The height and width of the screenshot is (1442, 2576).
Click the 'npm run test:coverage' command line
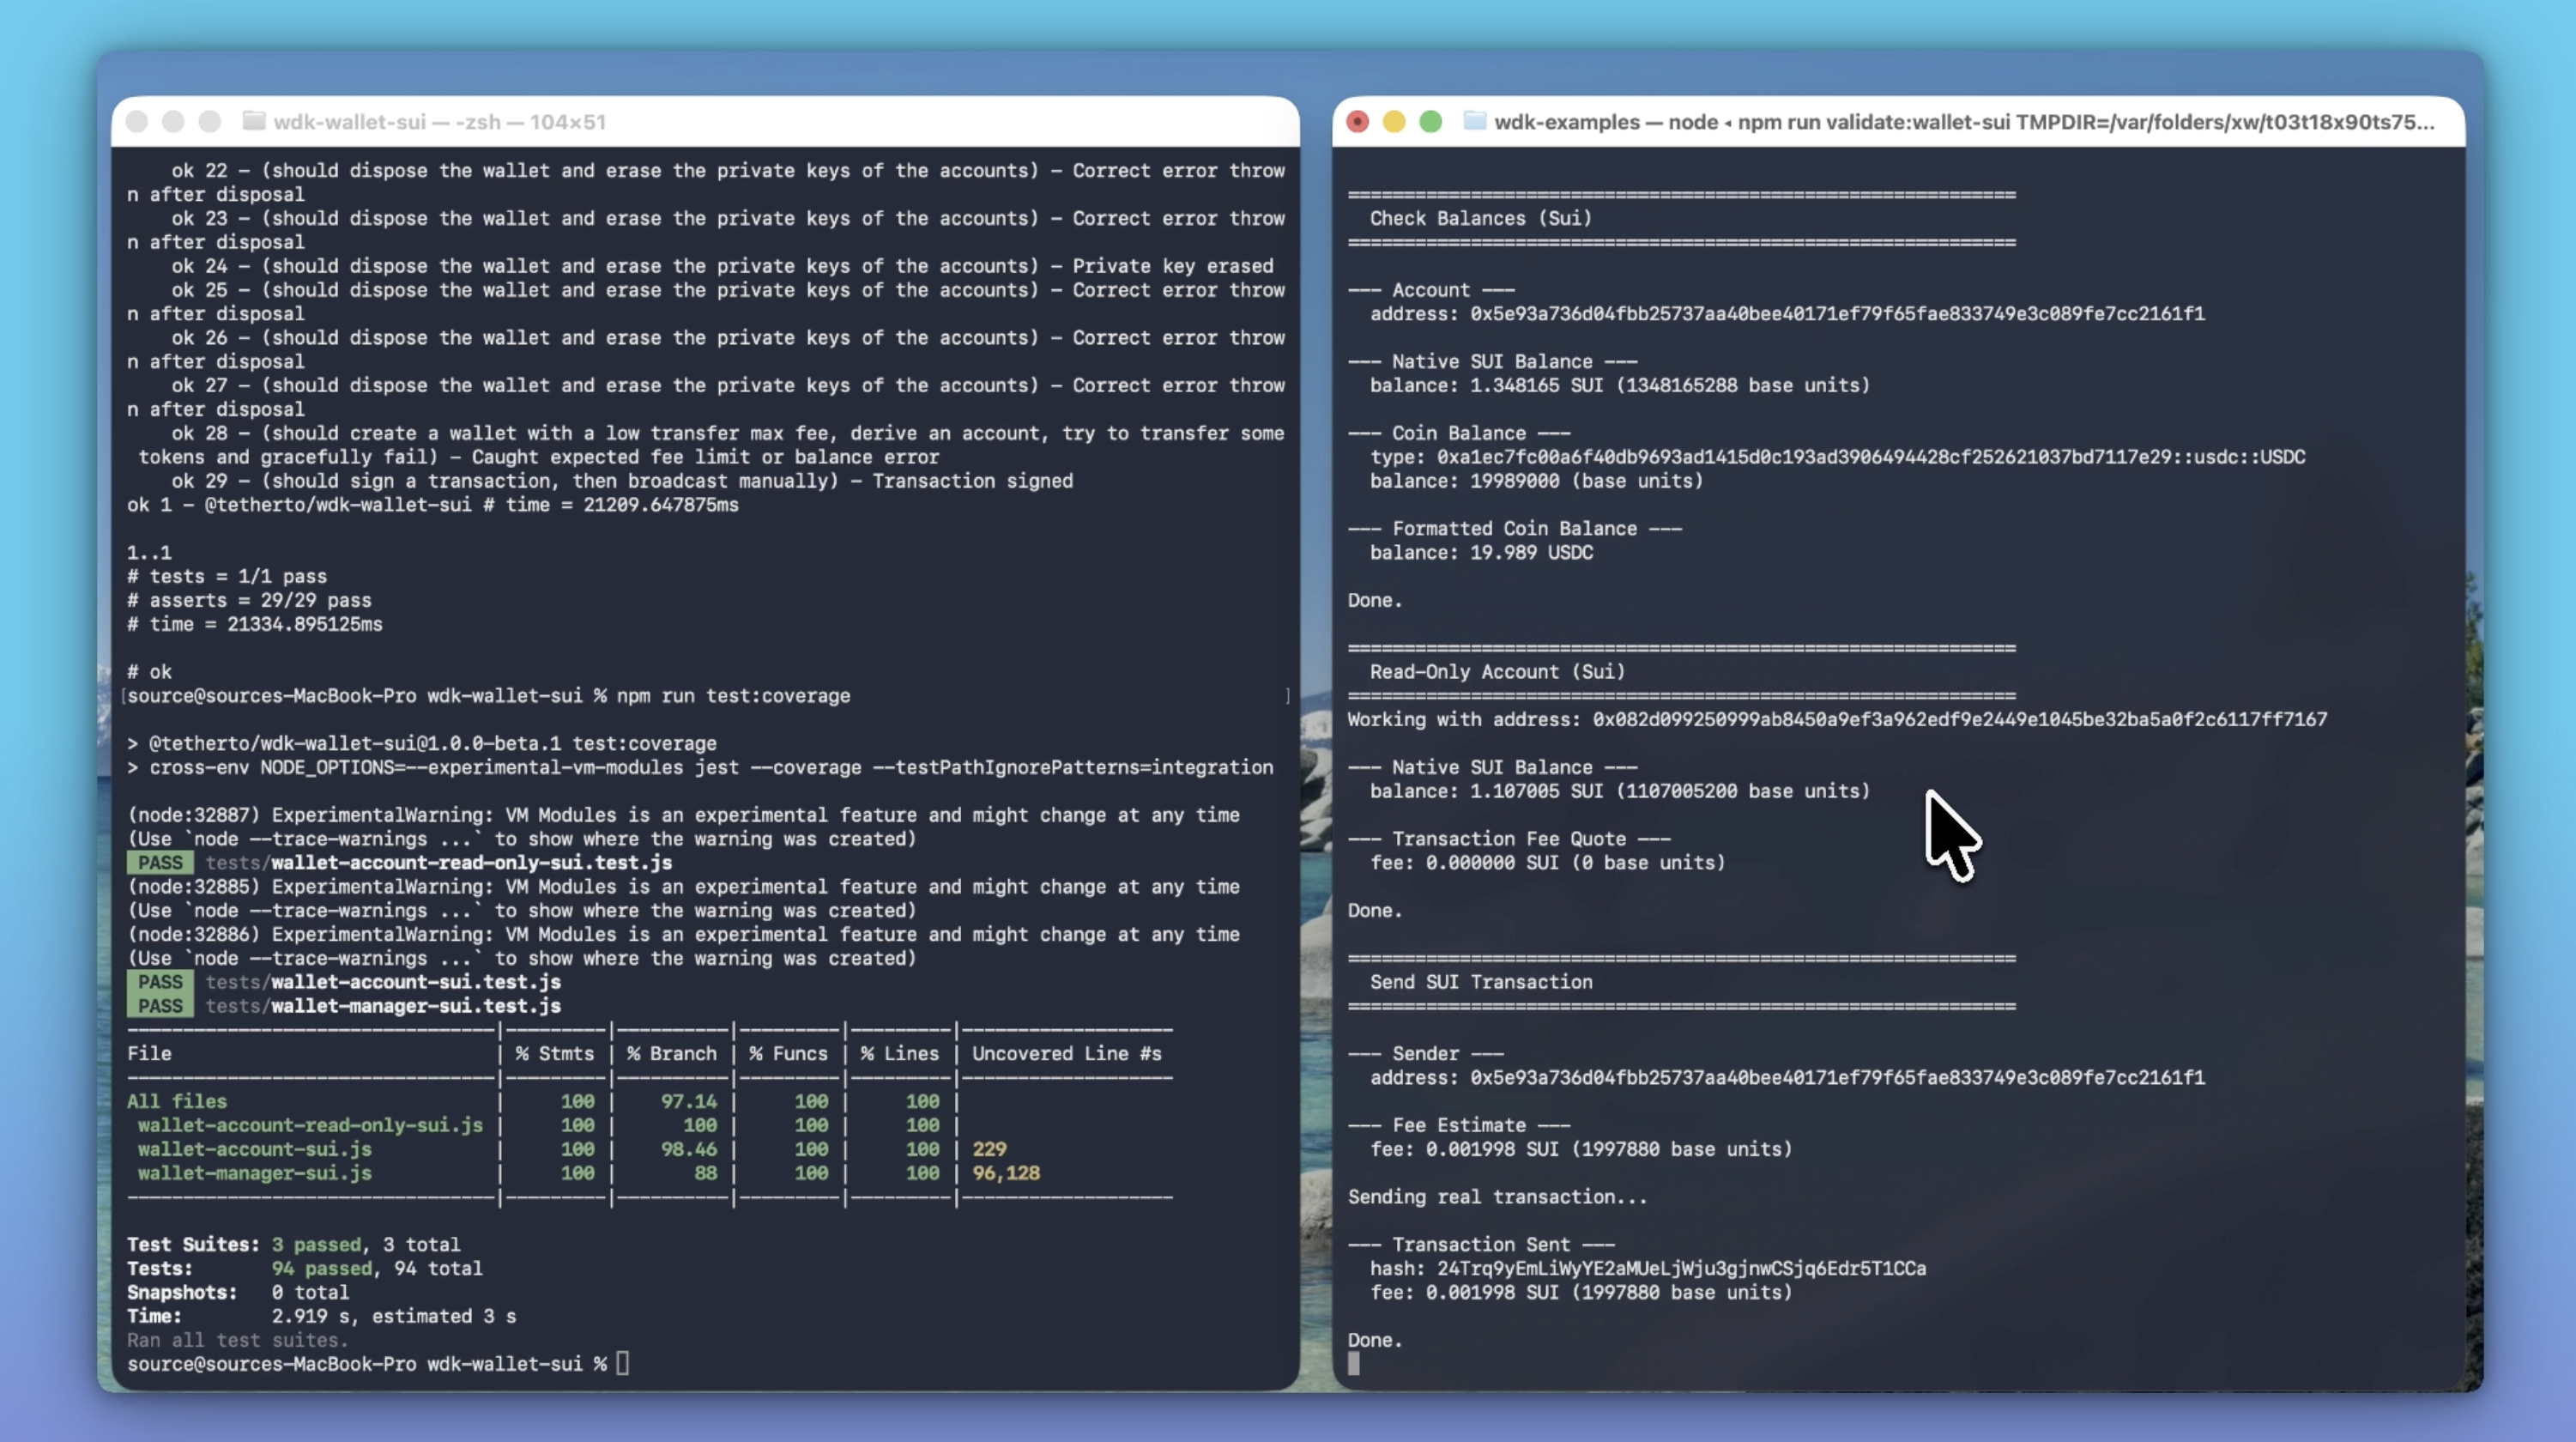tap(733, 696)
